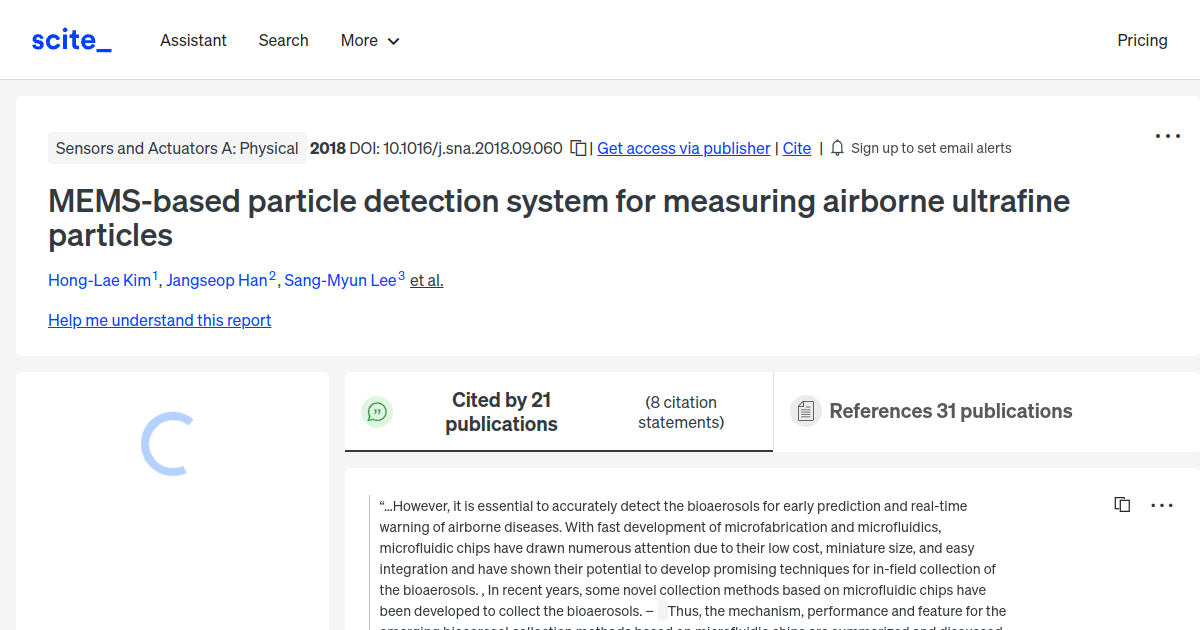Click the document icon beside References

click(x=806, y=411)
